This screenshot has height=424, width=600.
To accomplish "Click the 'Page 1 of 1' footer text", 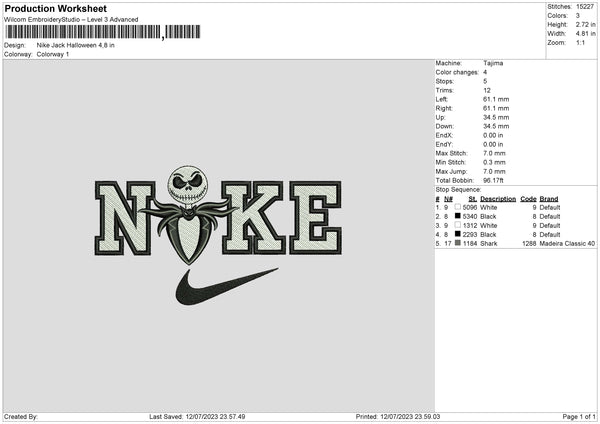I will coord(579,416).
